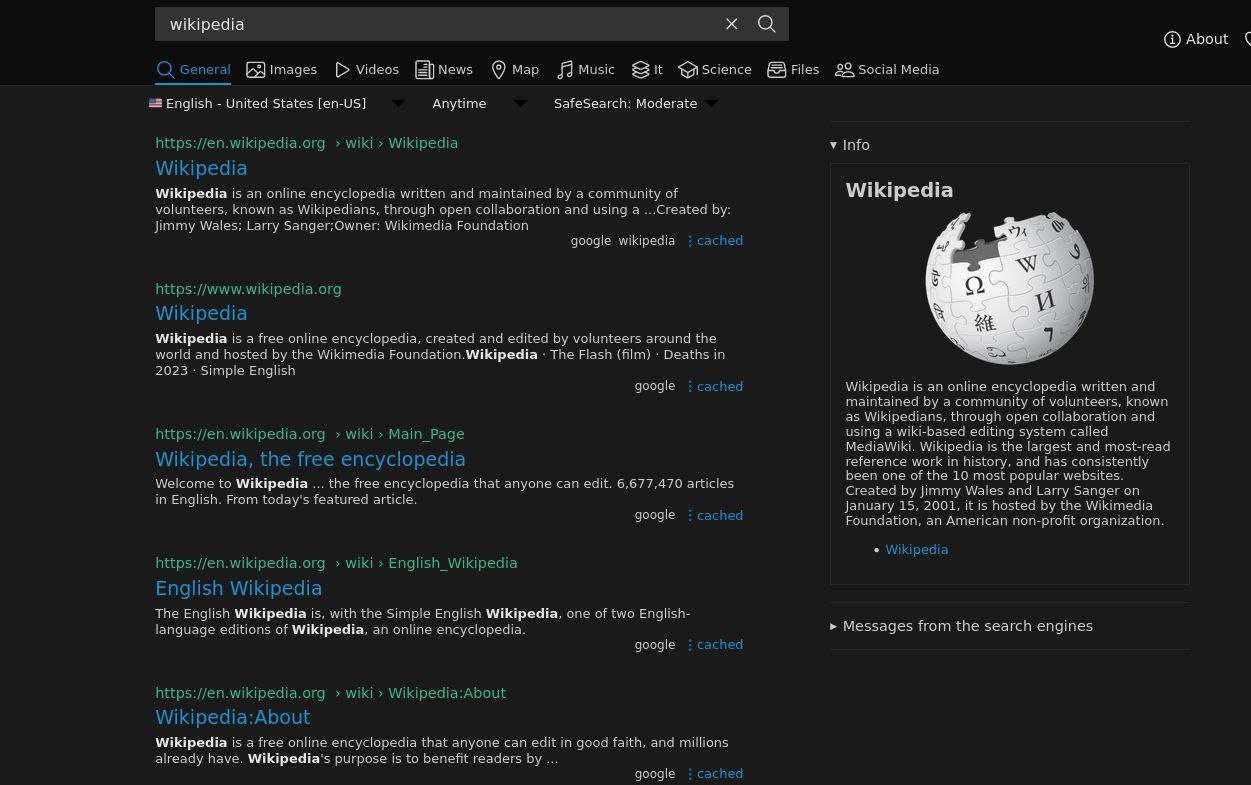This screenshot has height=785, width=1251.
Task: Open the About page info icon
Action: (x=1196, y=40)
